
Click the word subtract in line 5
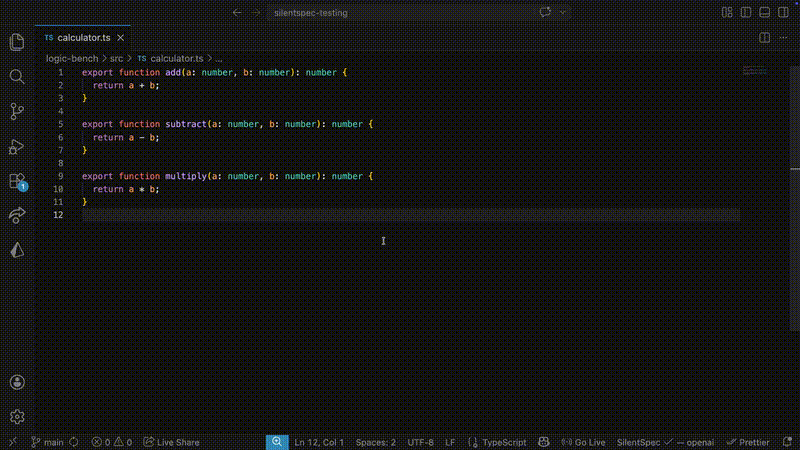(x=186, y=124)
